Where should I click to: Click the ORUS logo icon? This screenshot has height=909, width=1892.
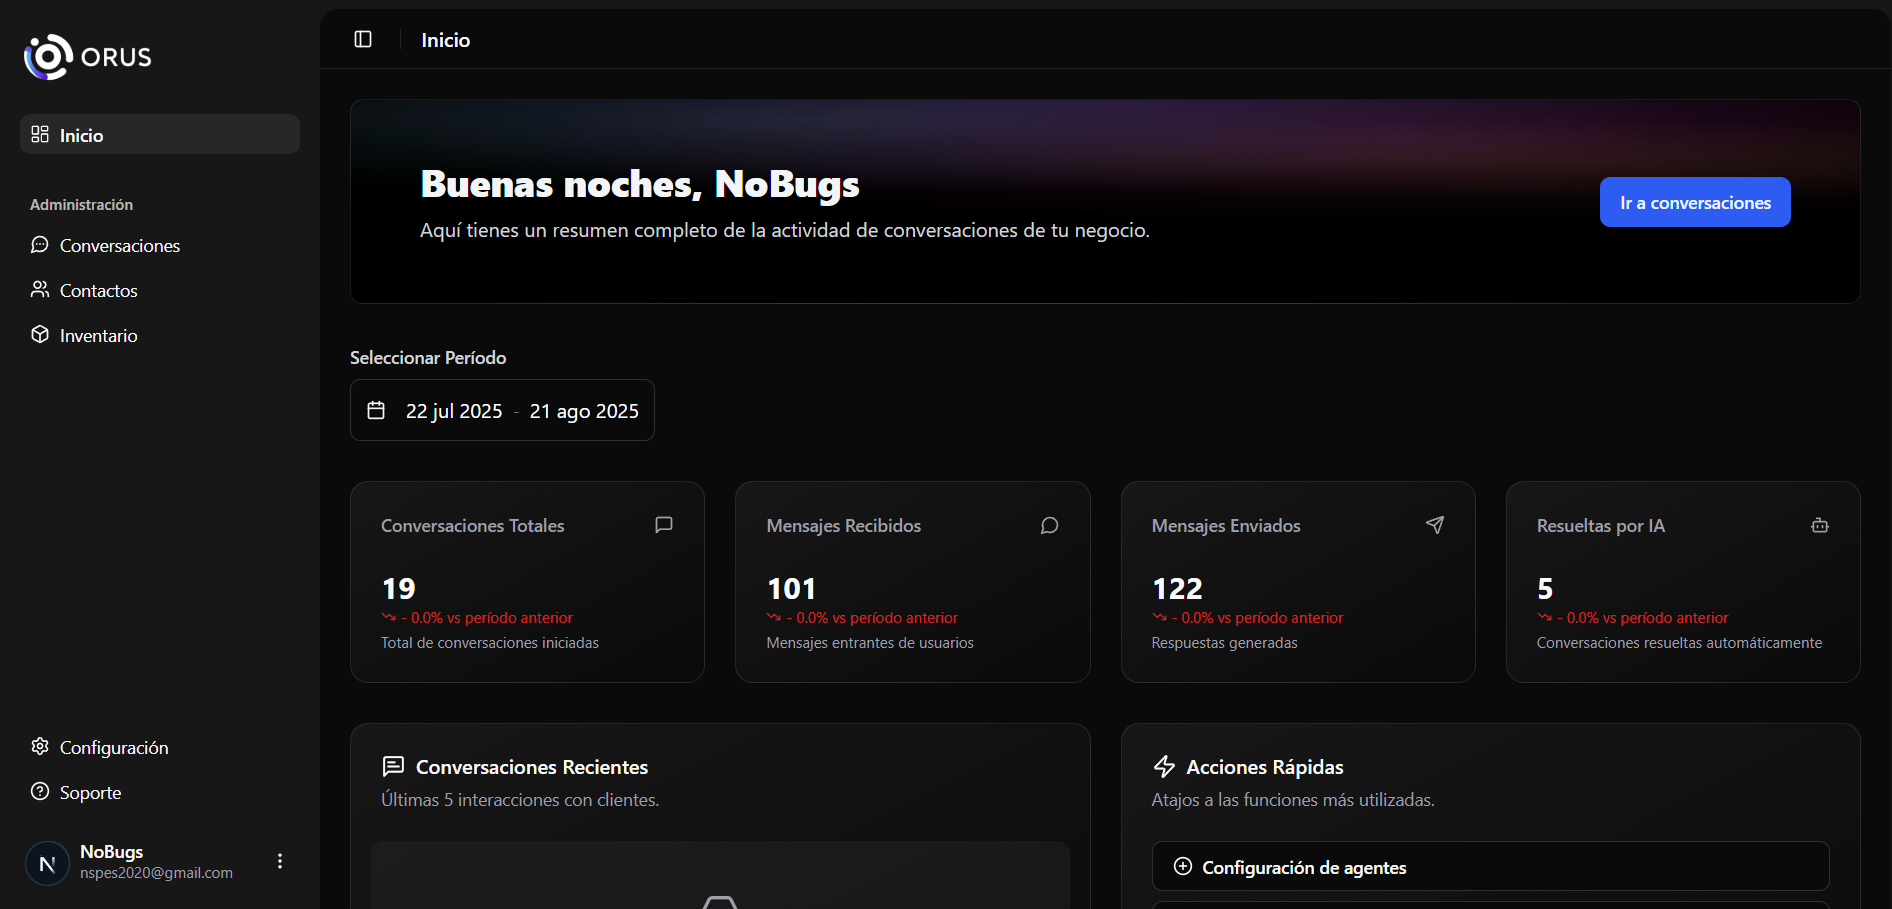point(48,57)
